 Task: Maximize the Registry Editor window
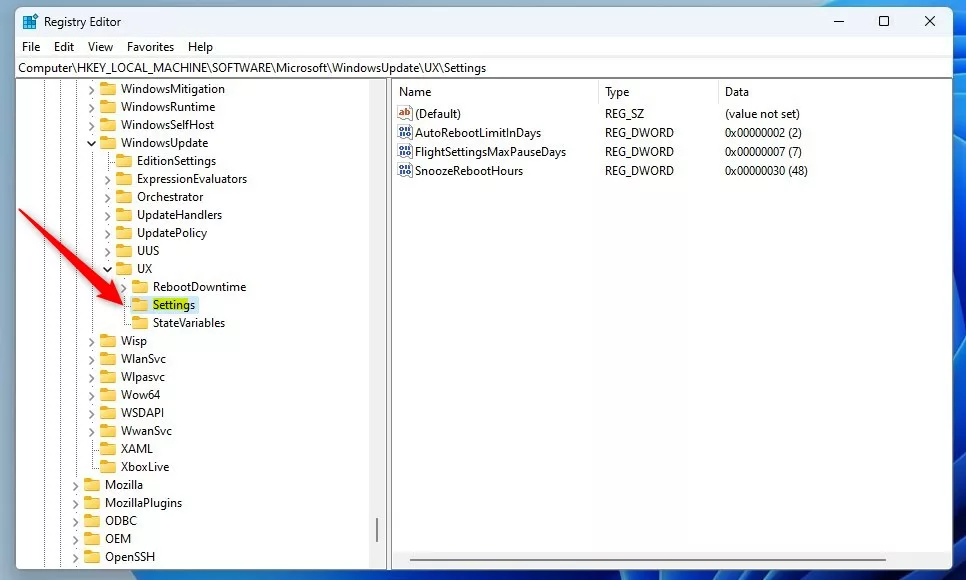pos(883,22)
